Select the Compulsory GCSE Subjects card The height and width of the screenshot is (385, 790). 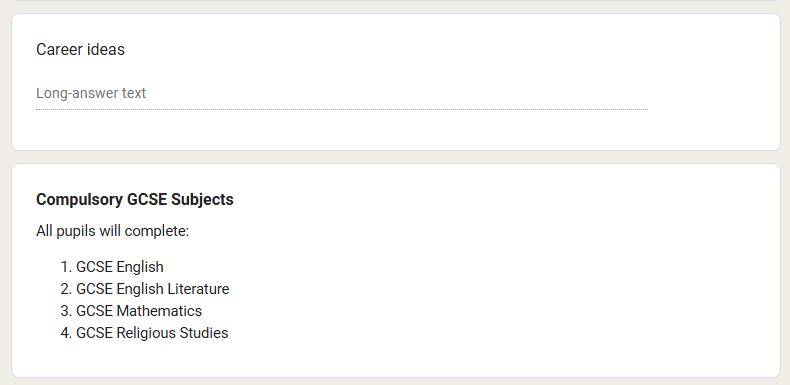396,270
